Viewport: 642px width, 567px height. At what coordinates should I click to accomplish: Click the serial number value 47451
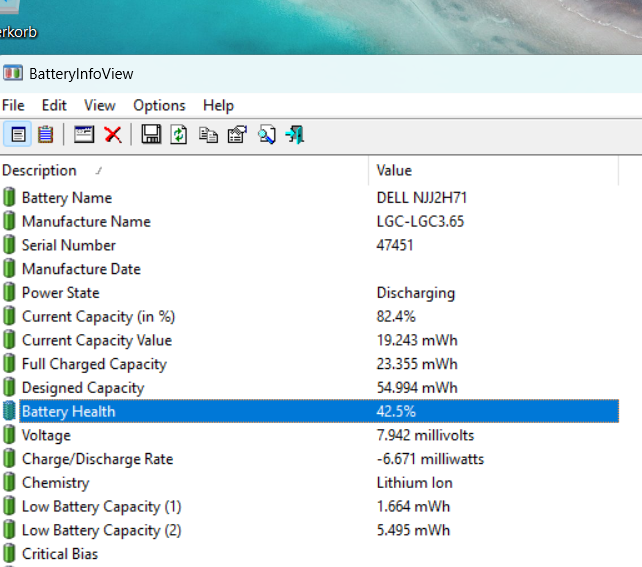395,245
